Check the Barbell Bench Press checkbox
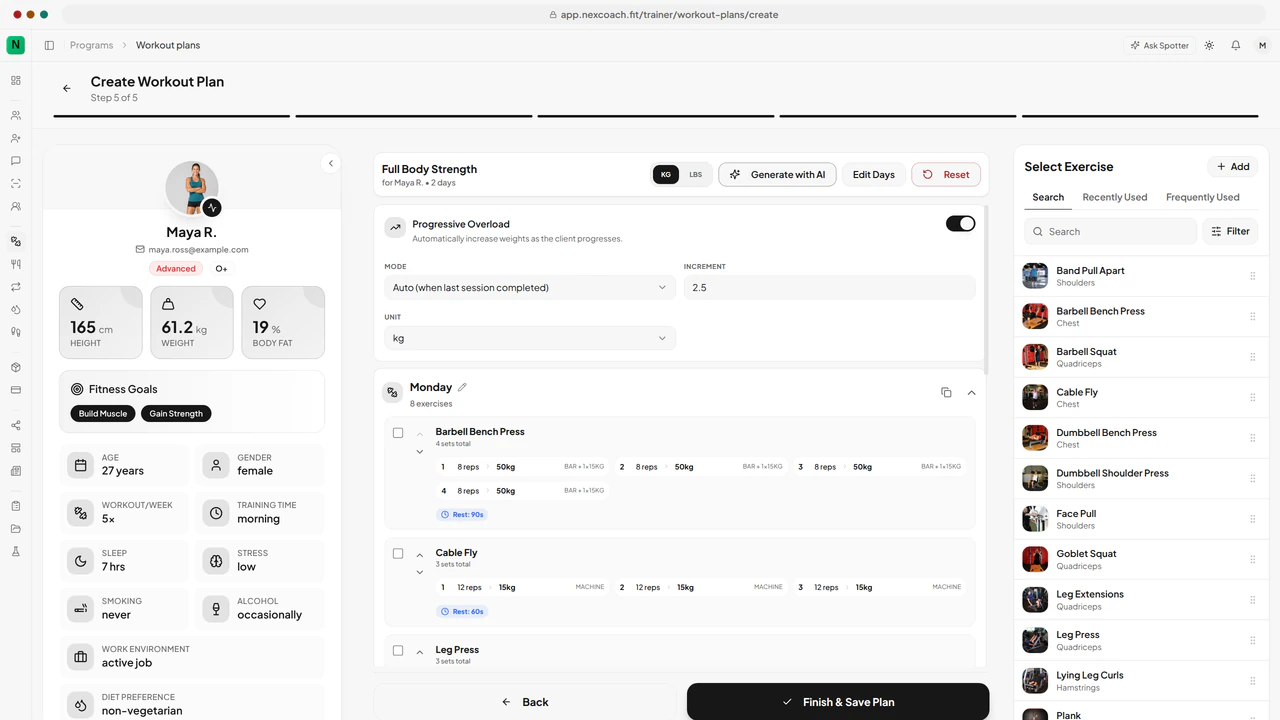This screenshot has width=1280, height=720. (x=398, y=433)
